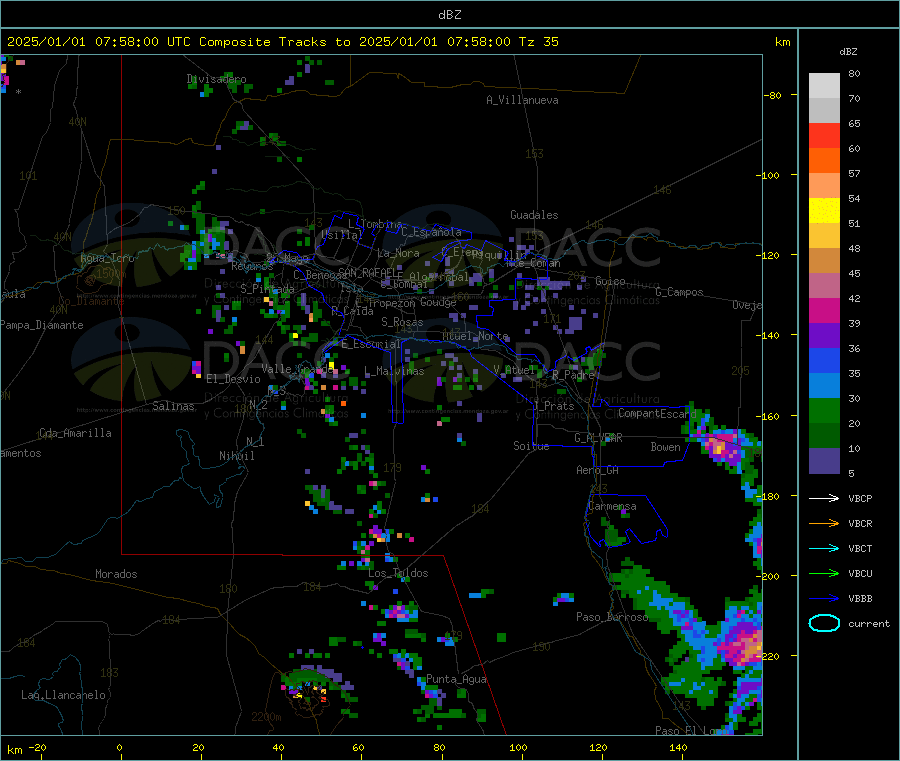Pick the yellow 54 dBZ legend swatch

coord(824,211)
